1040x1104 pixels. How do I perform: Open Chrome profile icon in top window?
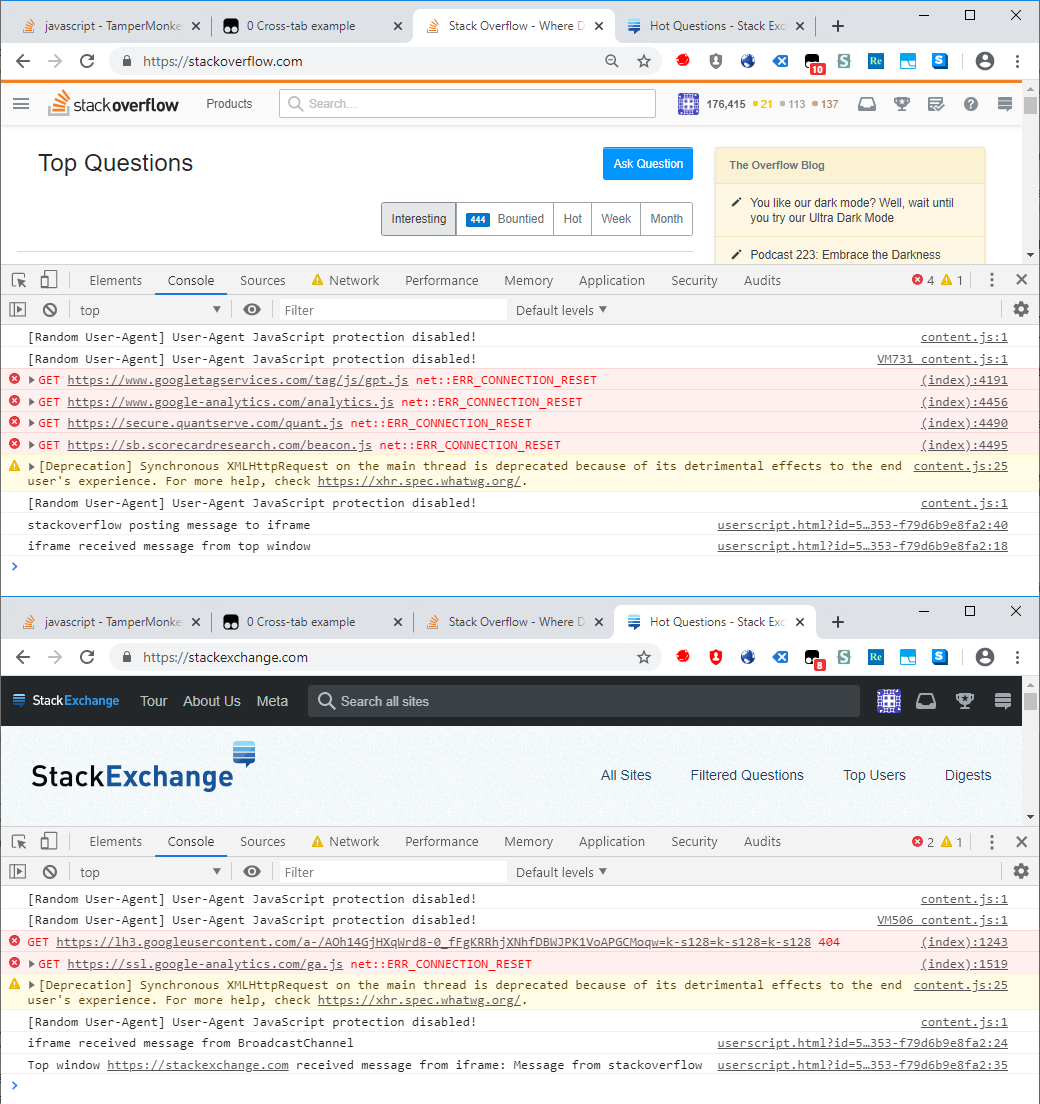[x=984, y=61]
